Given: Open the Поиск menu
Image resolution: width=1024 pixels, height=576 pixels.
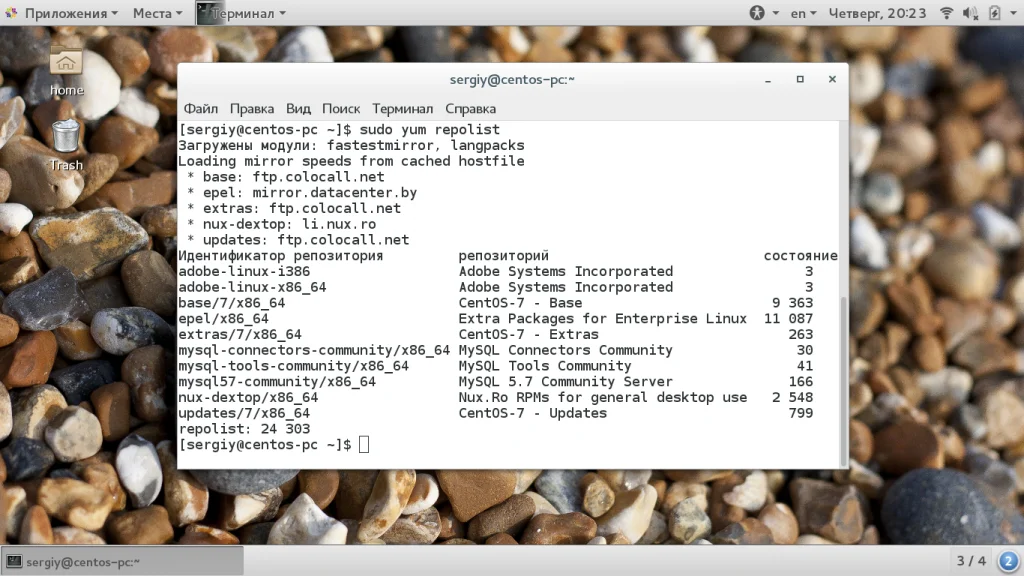Looking at the screenshot, I should click(x=341, y=108).
